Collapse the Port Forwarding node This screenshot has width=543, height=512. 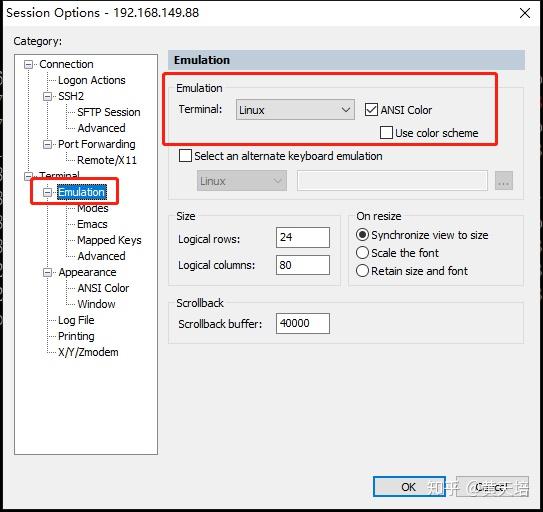[47, 144]
